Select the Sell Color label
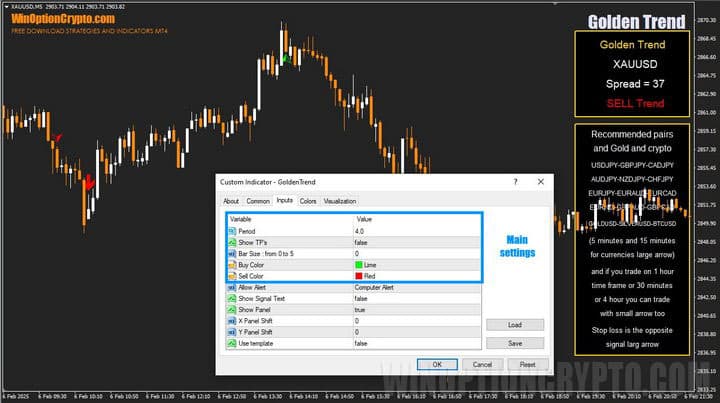 click(x=251, y=276)
